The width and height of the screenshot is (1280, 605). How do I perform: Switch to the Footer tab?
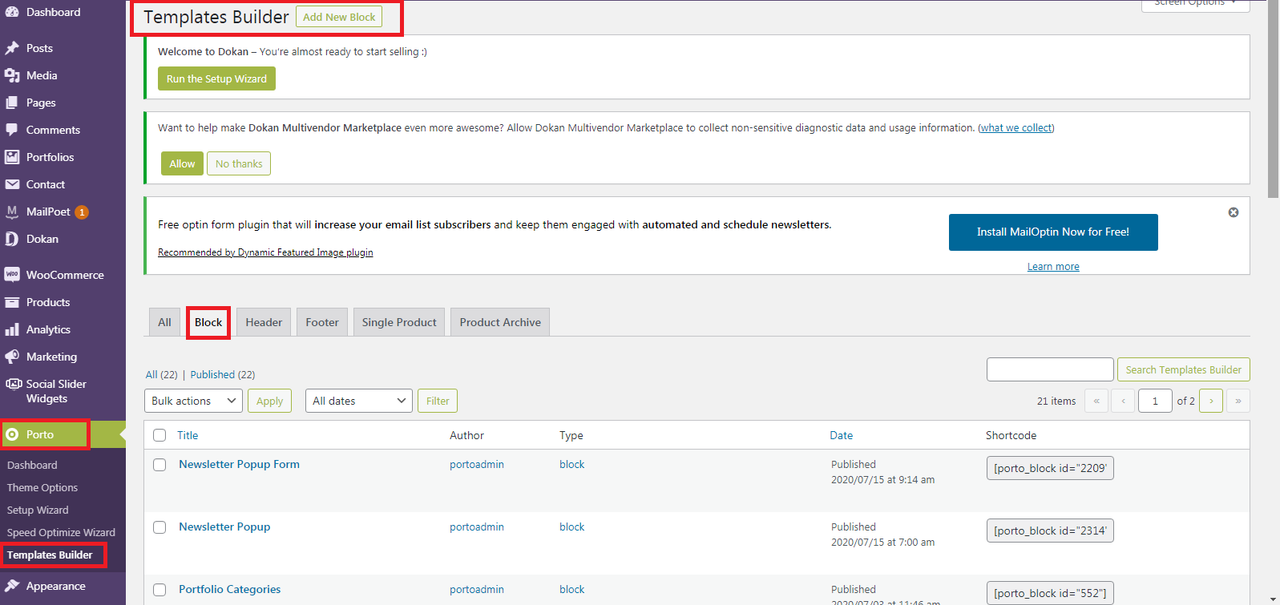322,322
